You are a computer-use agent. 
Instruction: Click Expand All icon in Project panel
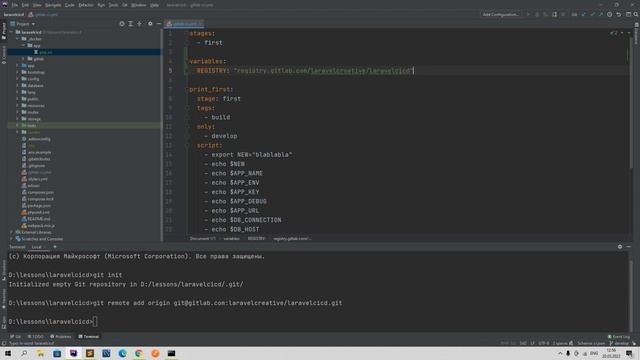coord(131,24)
